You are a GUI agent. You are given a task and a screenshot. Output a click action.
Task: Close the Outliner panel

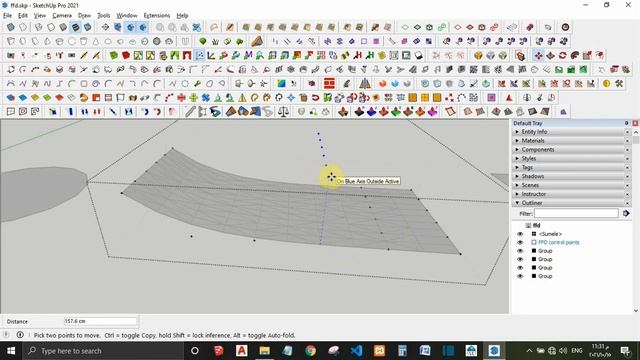(x=627, y=203)
